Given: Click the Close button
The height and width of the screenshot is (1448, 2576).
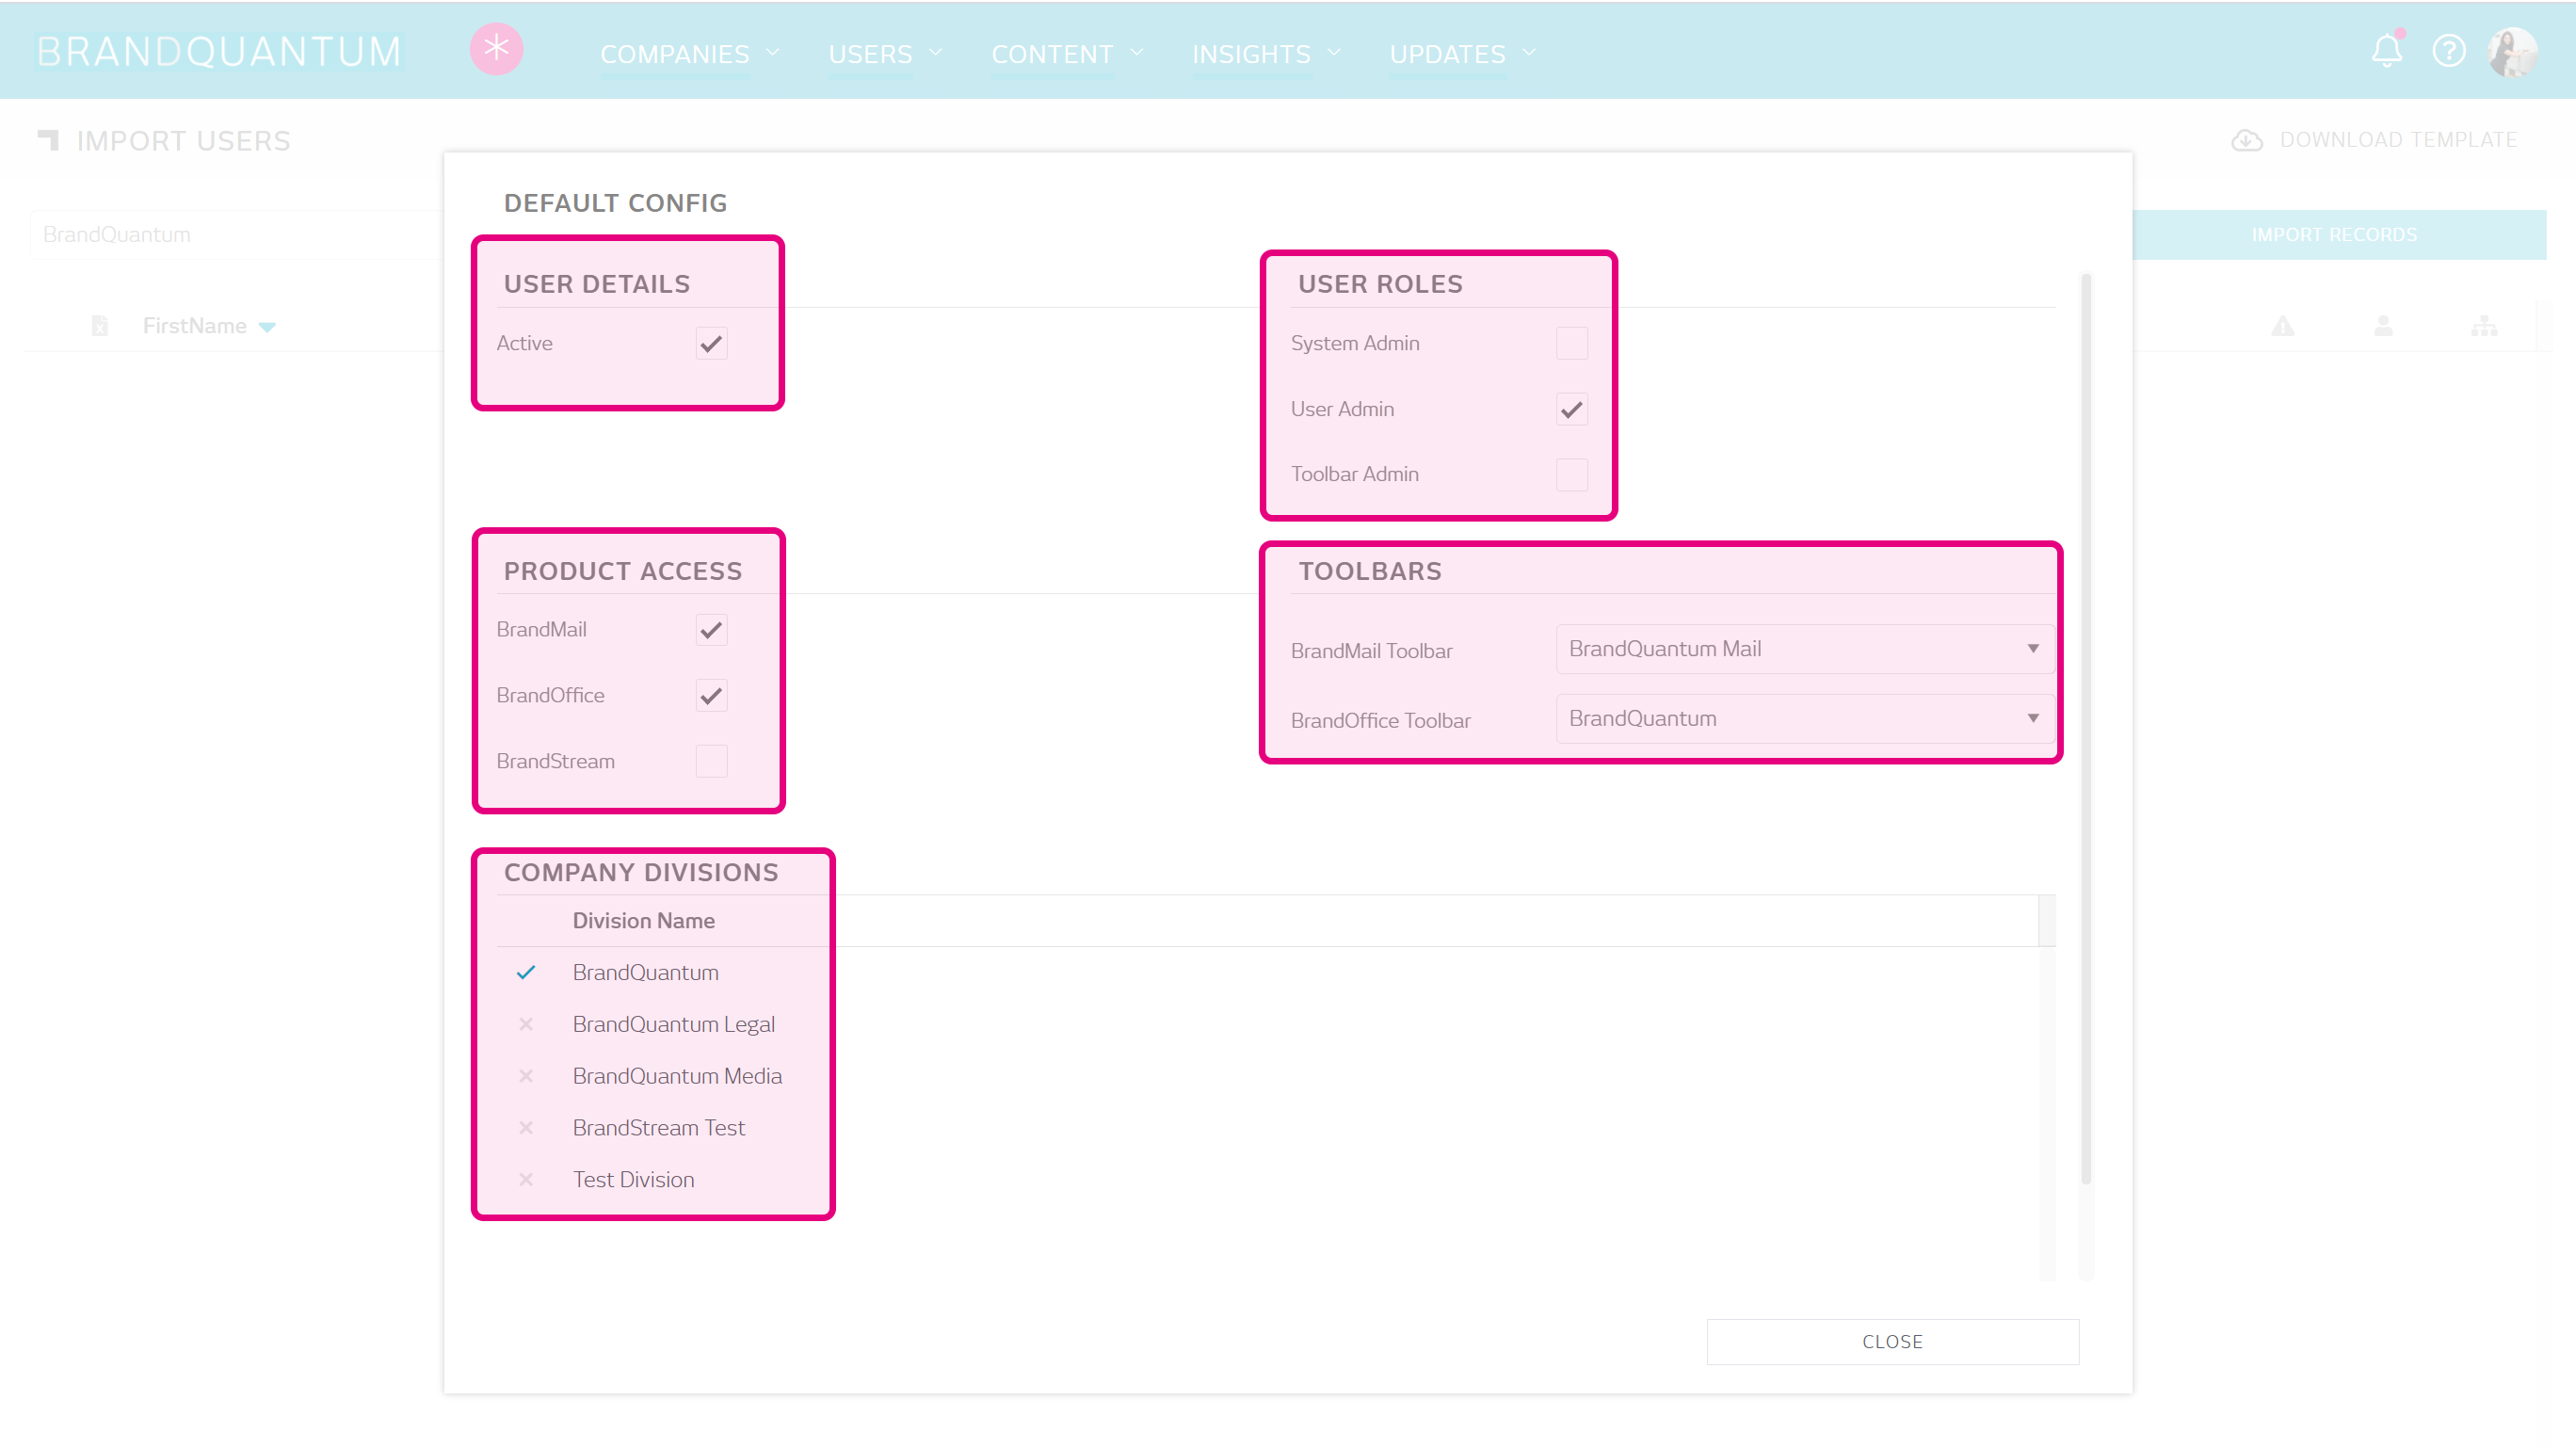Looking at the screenshot, I should coord(1891,1341).
